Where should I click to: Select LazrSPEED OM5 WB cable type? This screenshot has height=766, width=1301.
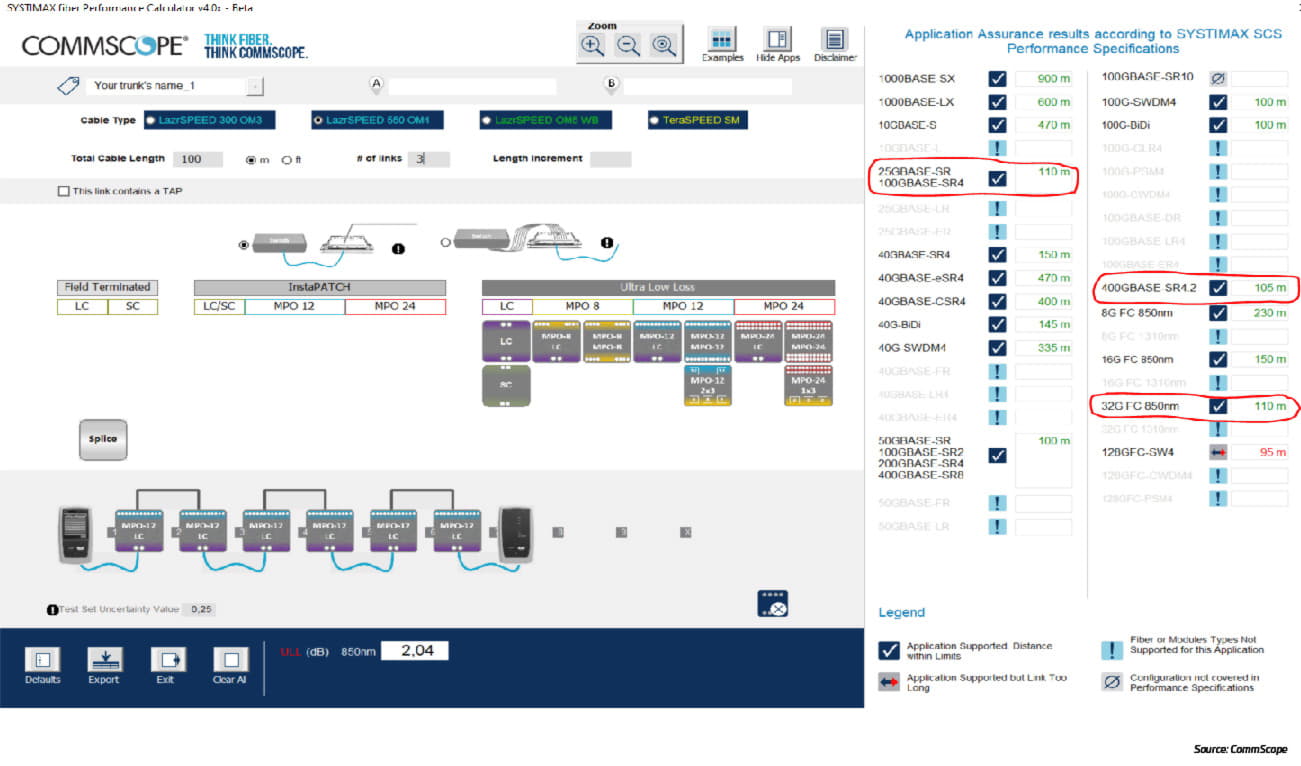545,120
